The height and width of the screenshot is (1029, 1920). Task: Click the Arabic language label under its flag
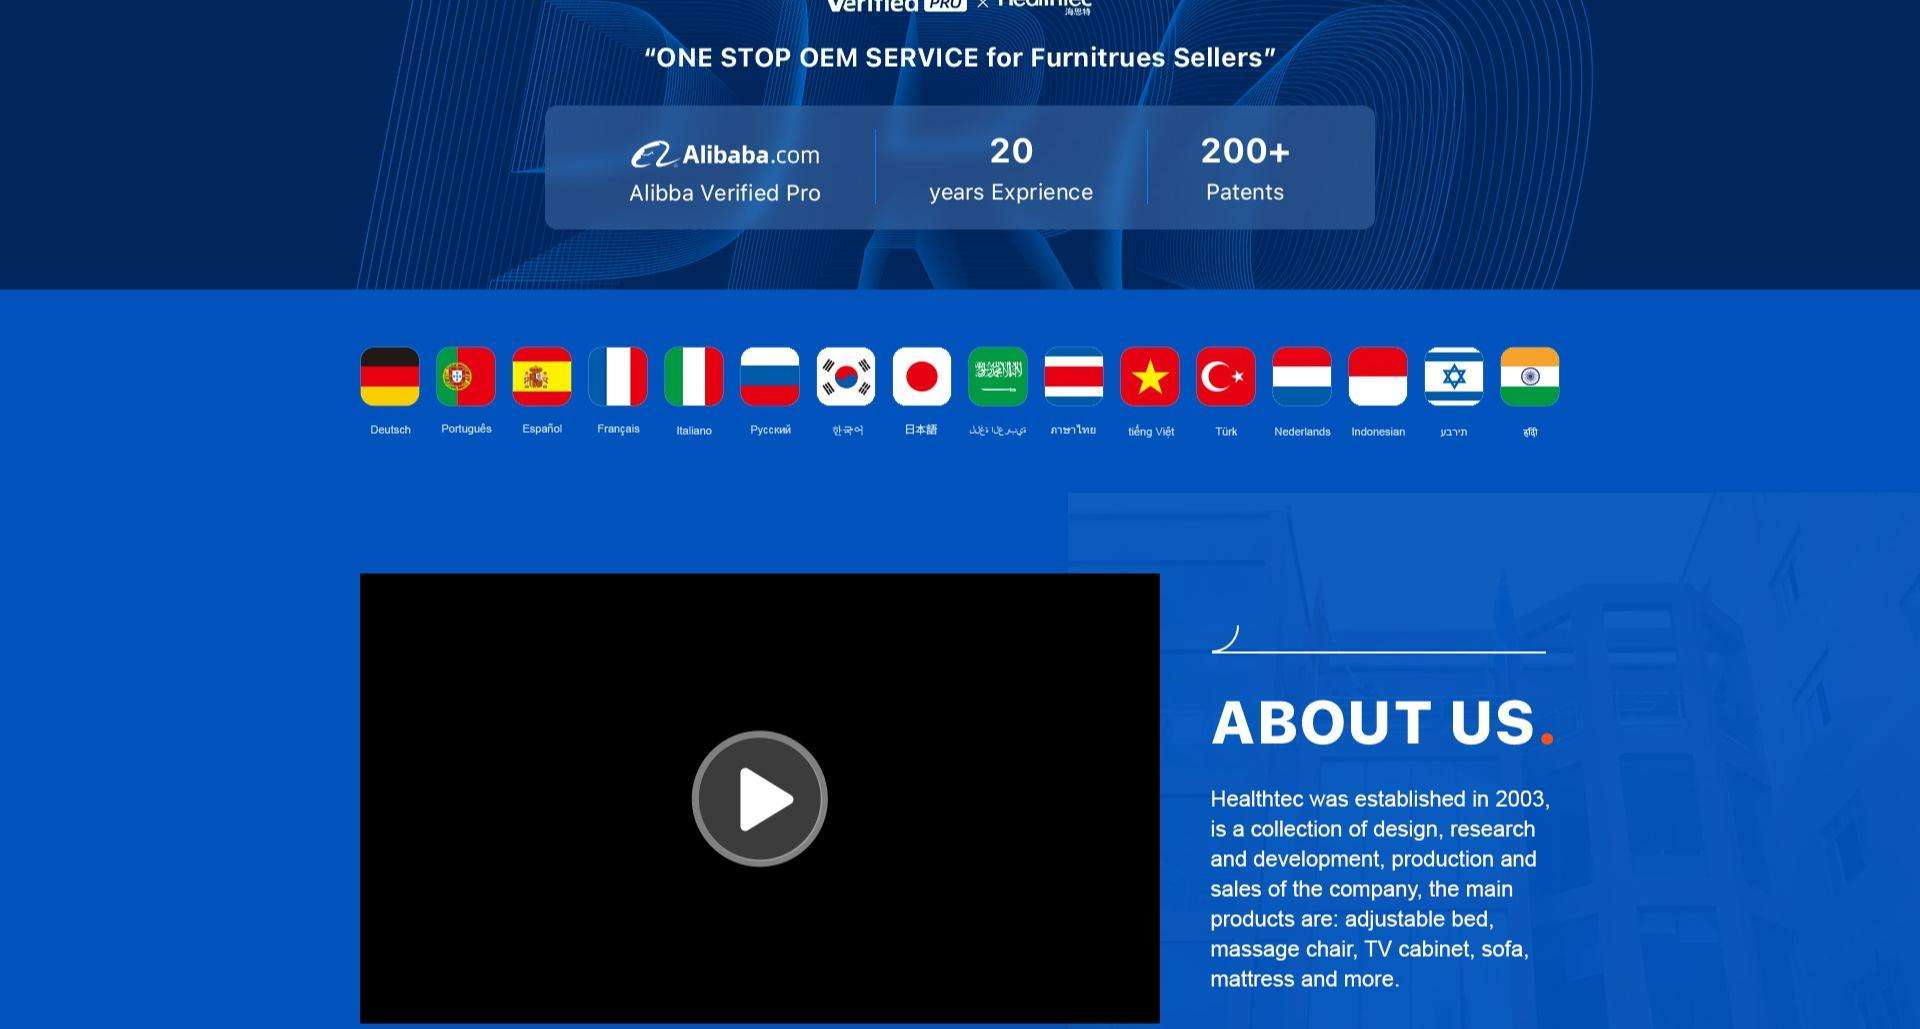pos(997,430)
